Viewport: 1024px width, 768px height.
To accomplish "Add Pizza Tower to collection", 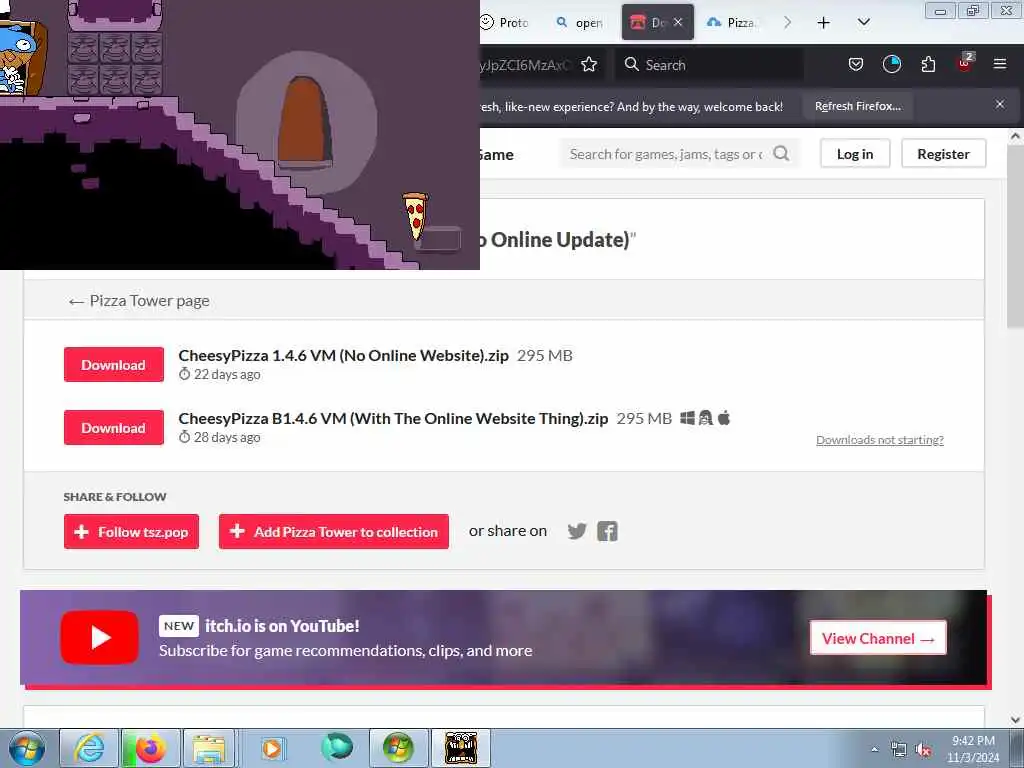I will click(x=334, y=532).
